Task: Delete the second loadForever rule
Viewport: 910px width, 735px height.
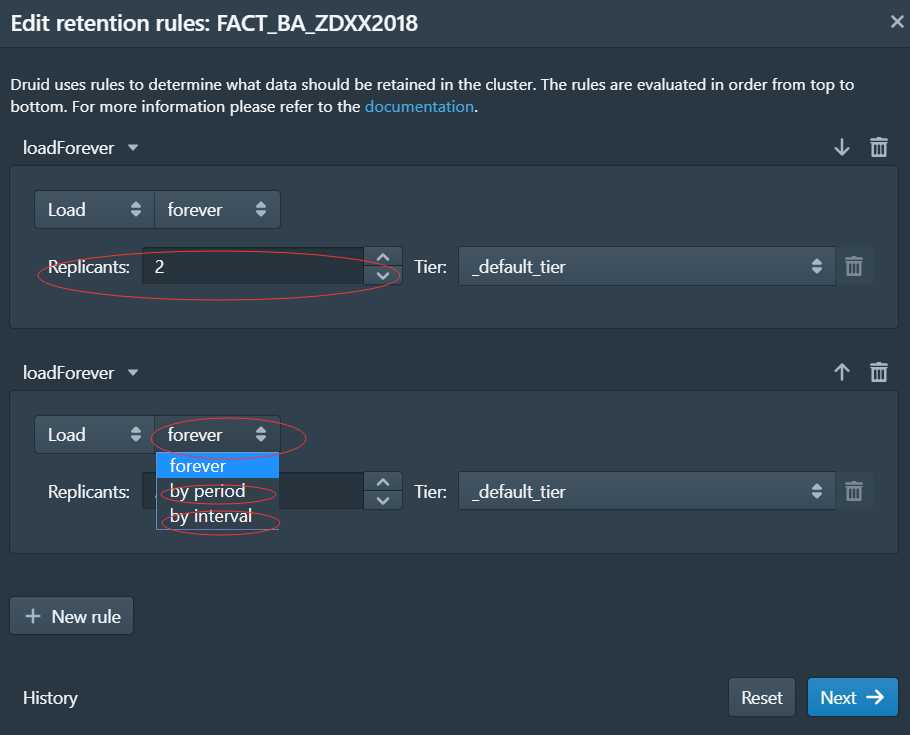Action: coord(879,372)
